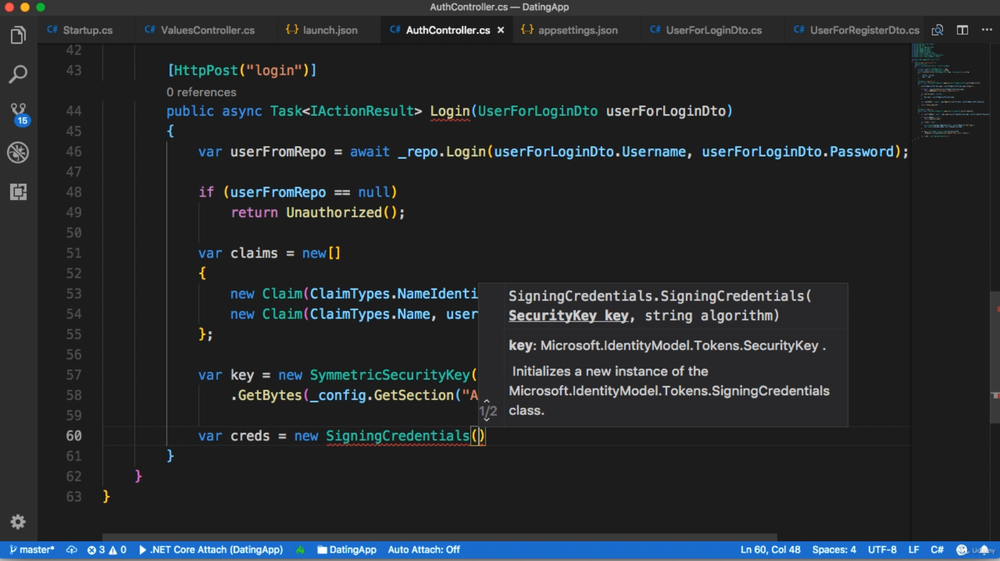This screenshot has height=561, width=1000.
Task: Open the UTF-8 encoding selector
Action: pos(882,550)
